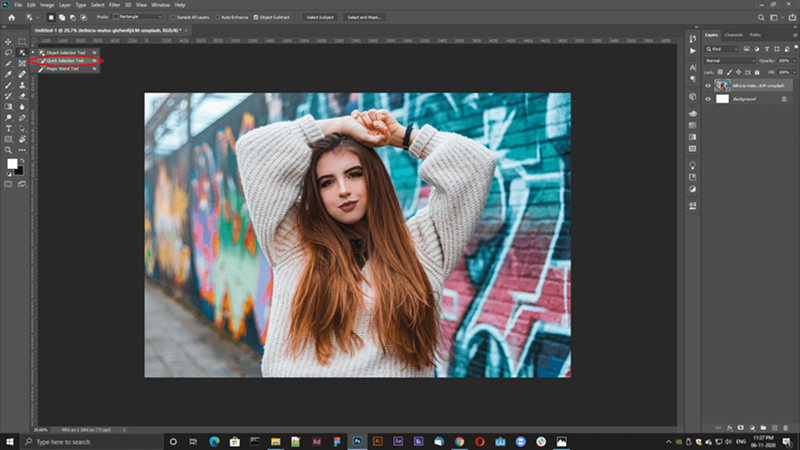Hide the Background layer with eye icon
This screenshot has height=450, width=800.
click(x=708, y=100)
